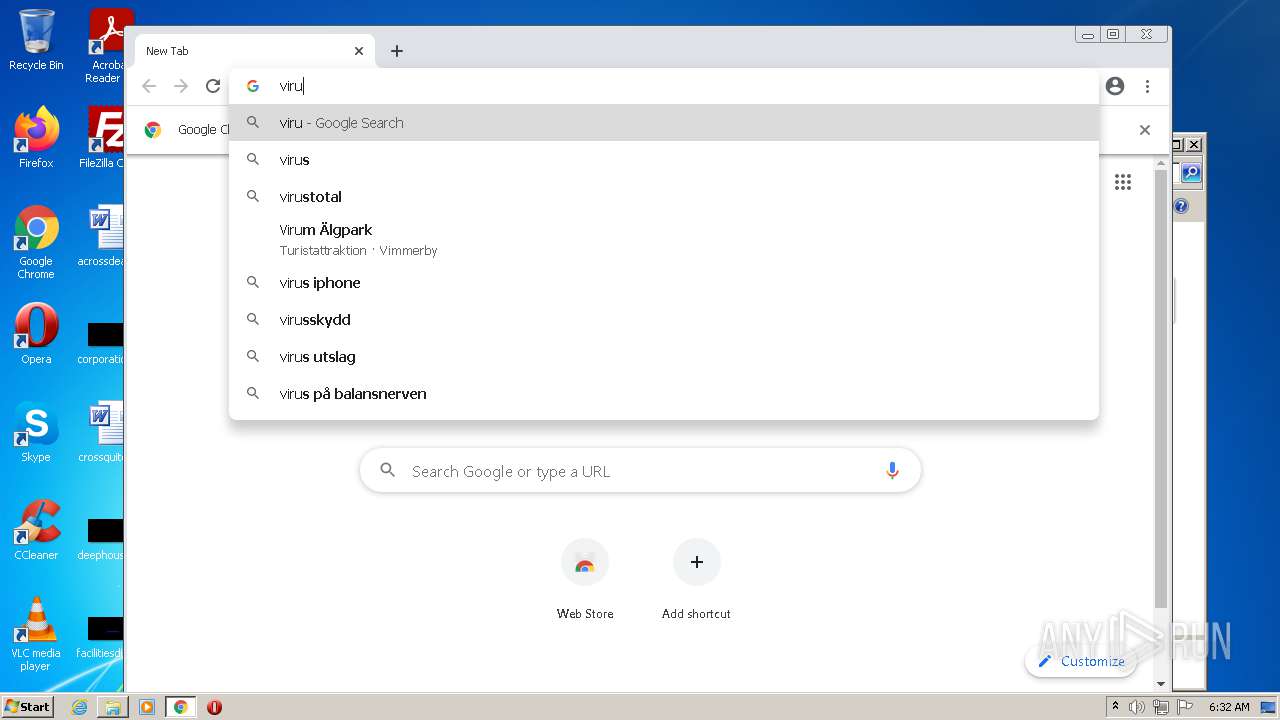
Task: Click the forward navigation arrow
Action: pyautogui.click(x=181, y=86)
